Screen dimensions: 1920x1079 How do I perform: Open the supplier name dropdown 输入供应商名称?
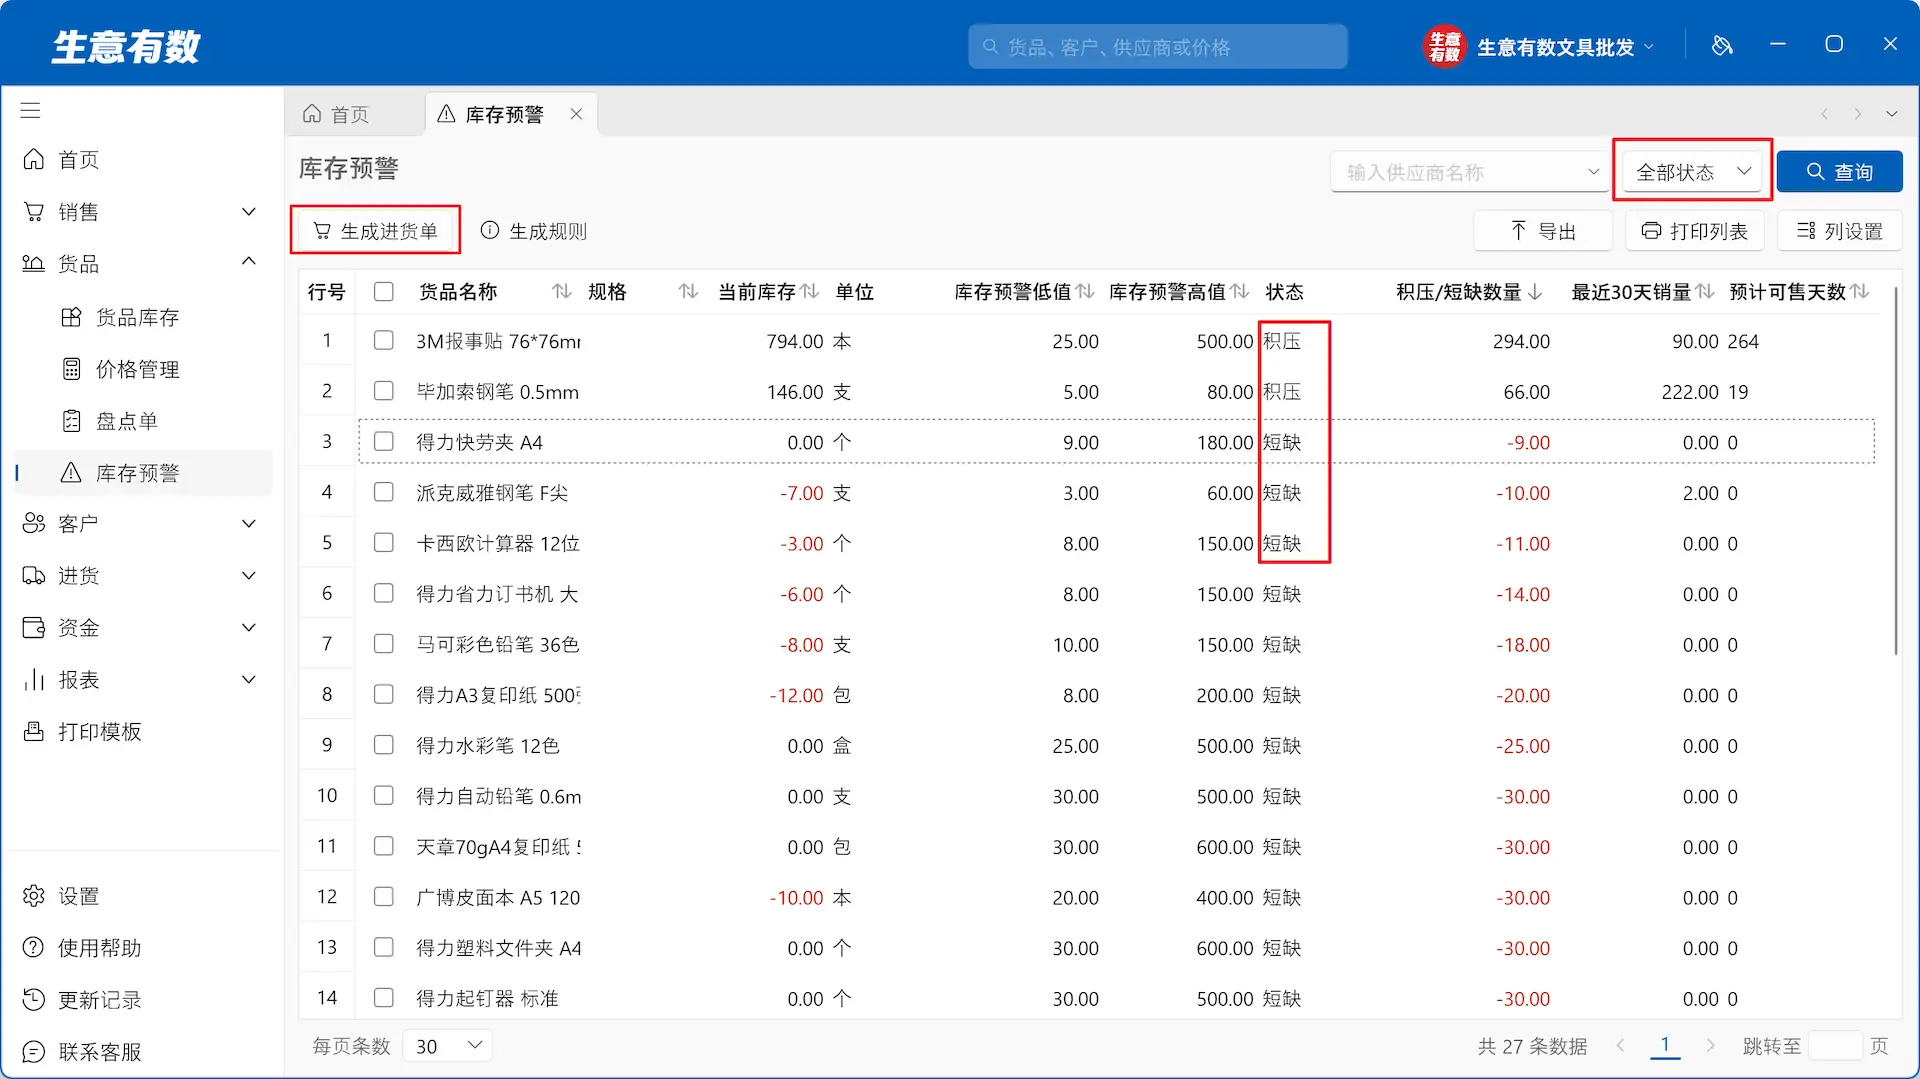point(1469,172)
